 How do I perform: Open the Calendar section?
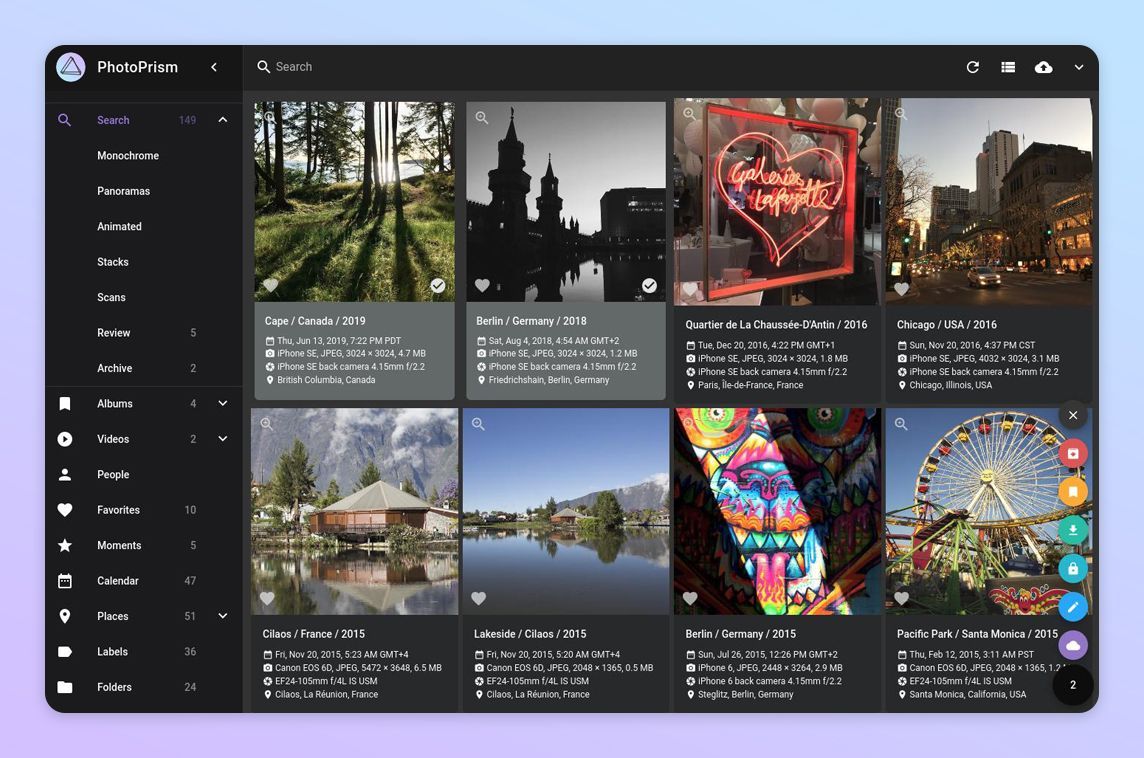pos(117,580)
